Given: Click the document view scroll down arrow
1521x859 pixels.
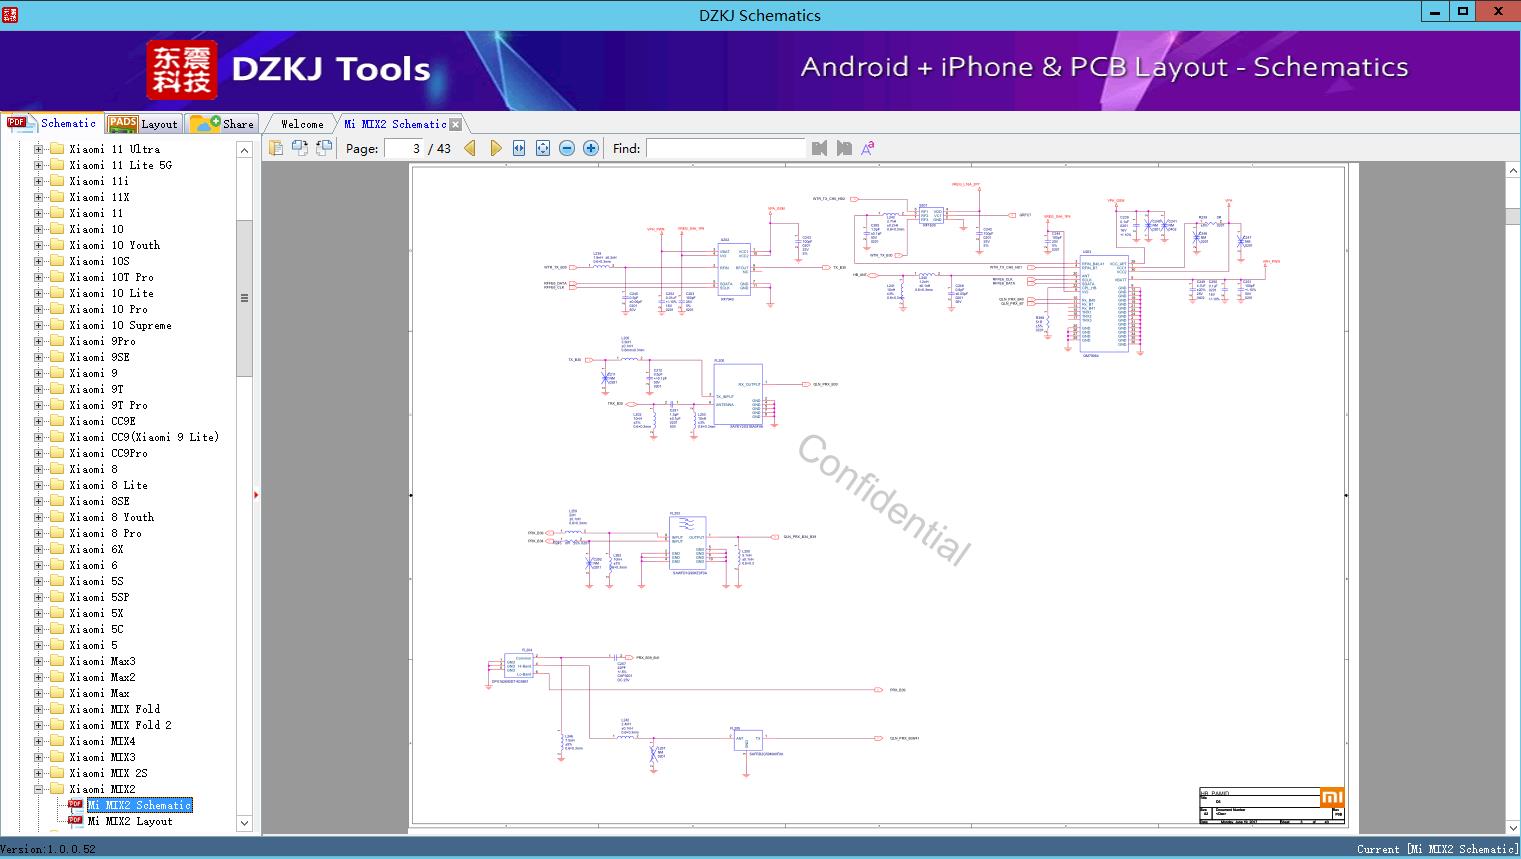Looking at the screenshot, I should click(x=1513, y=828).
